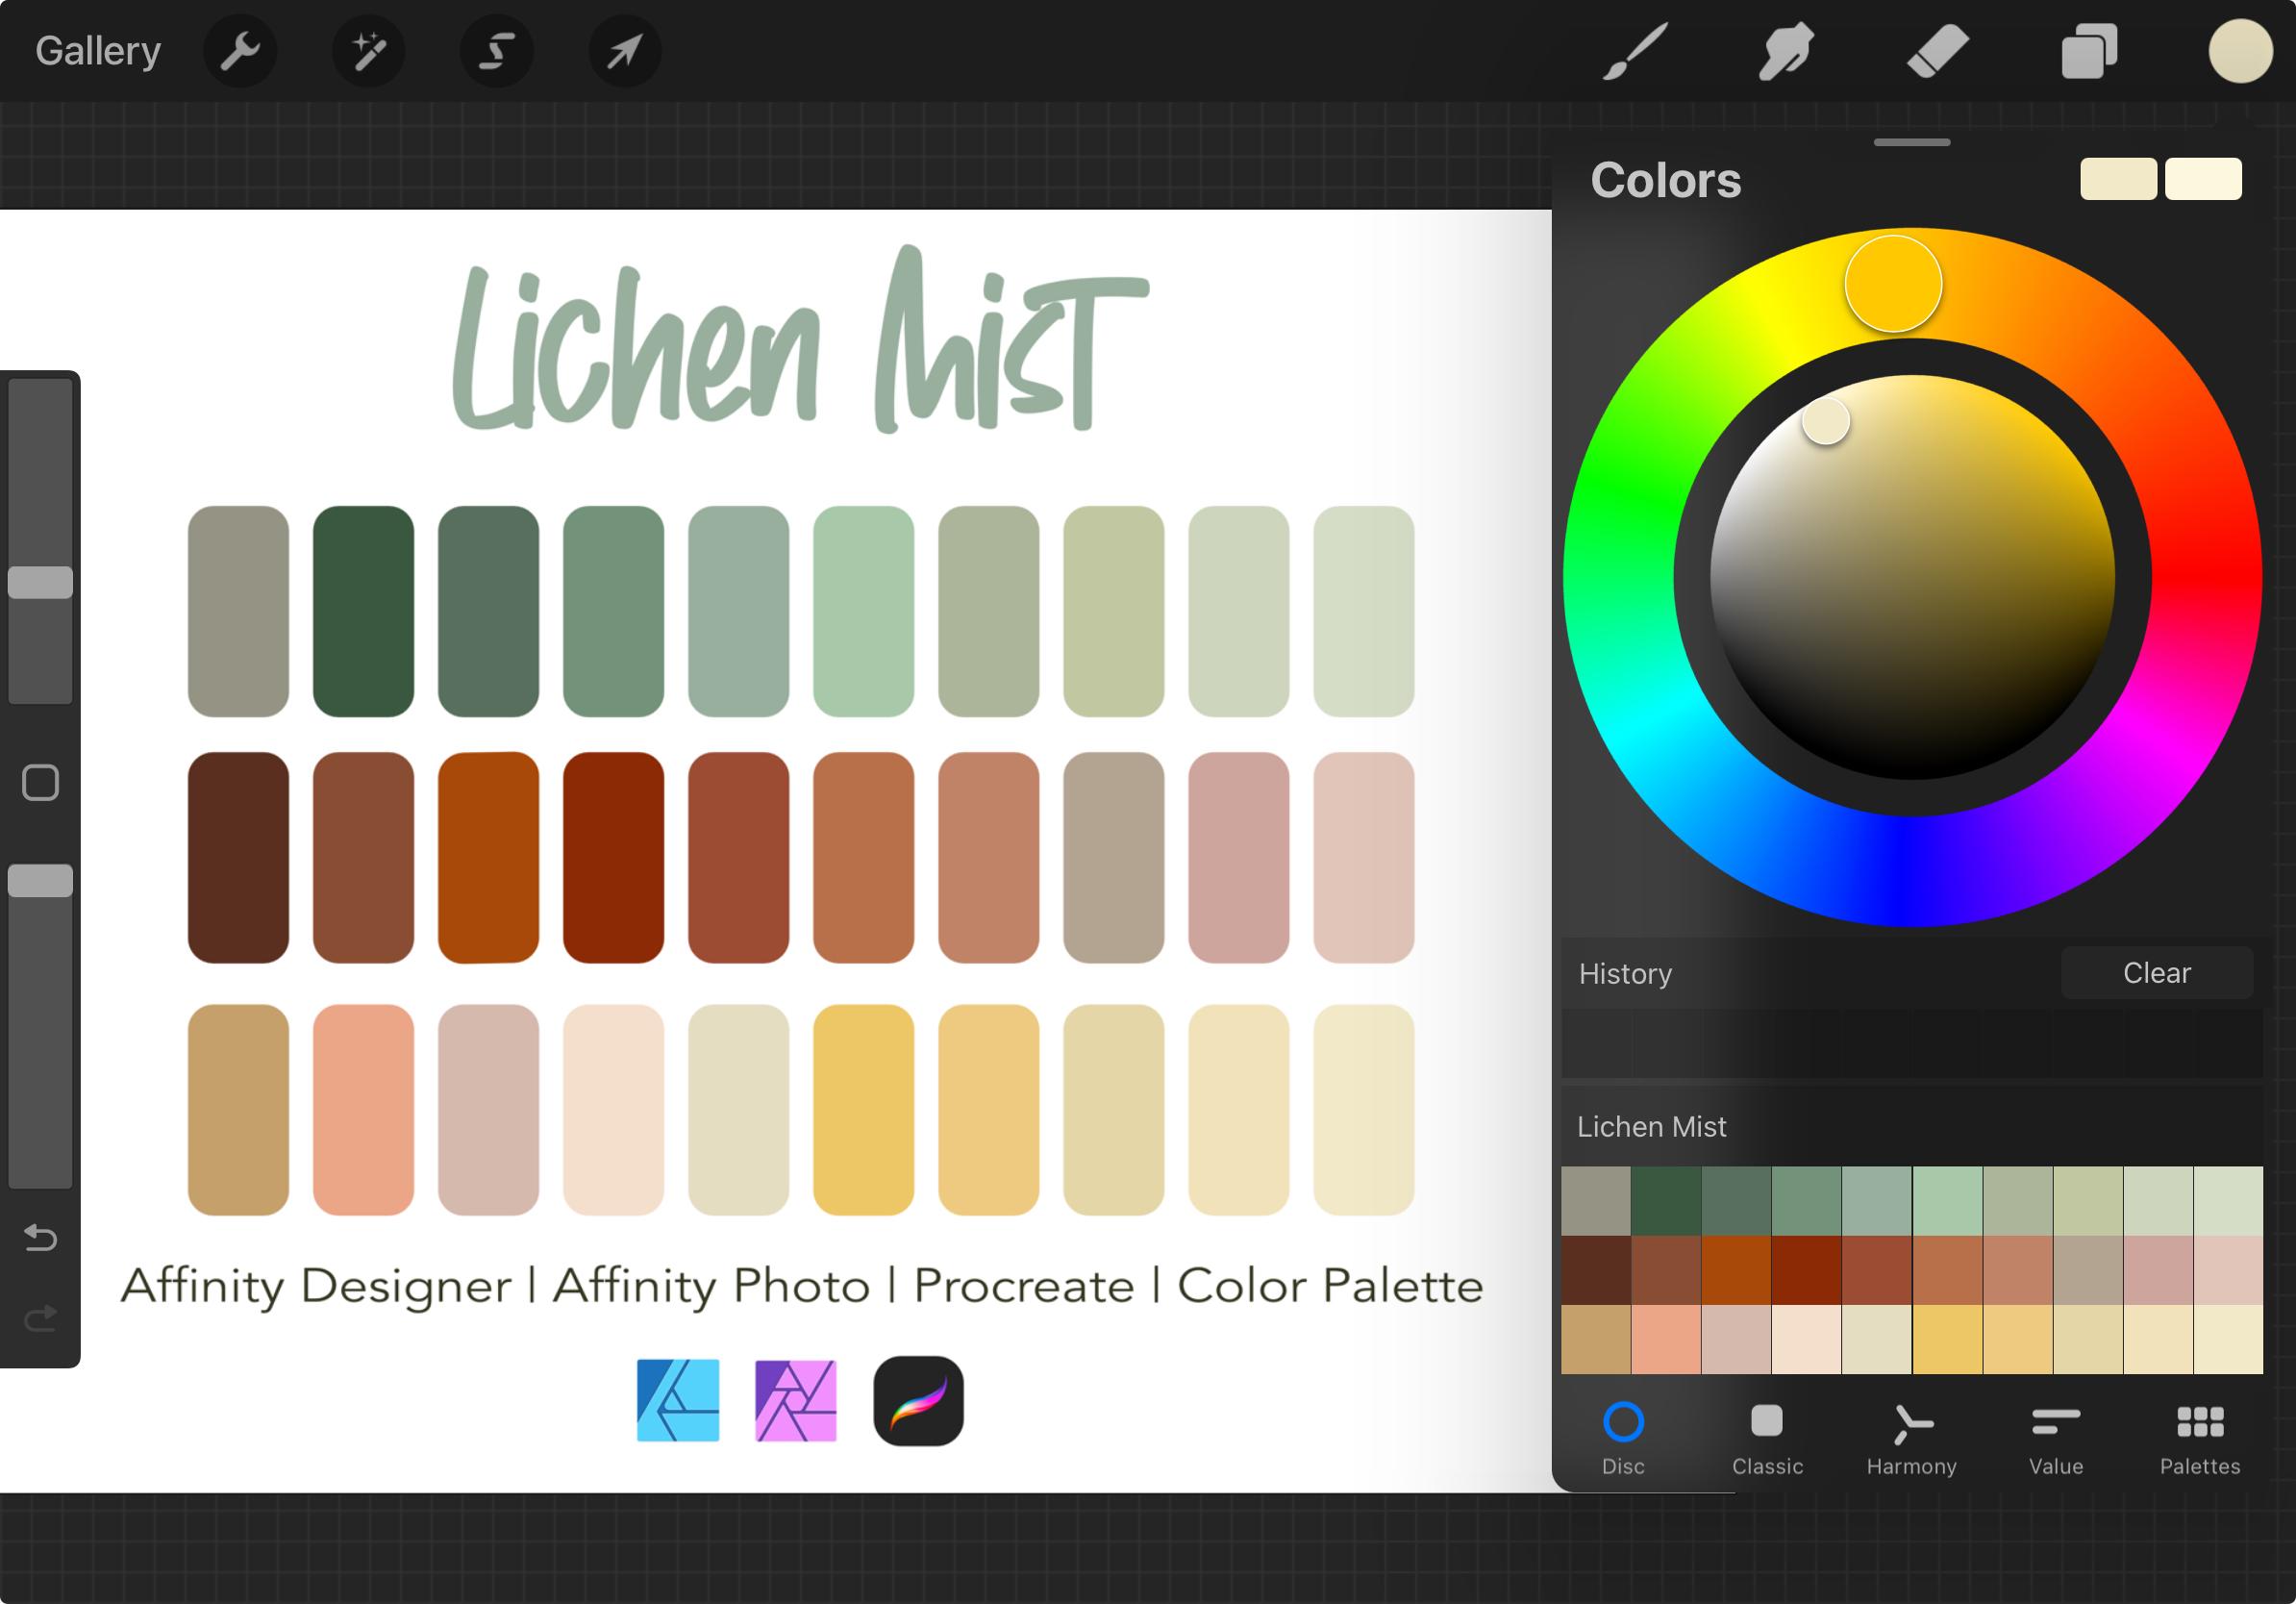Click the Affinity Photo logo on canvas

[795, 1400]
